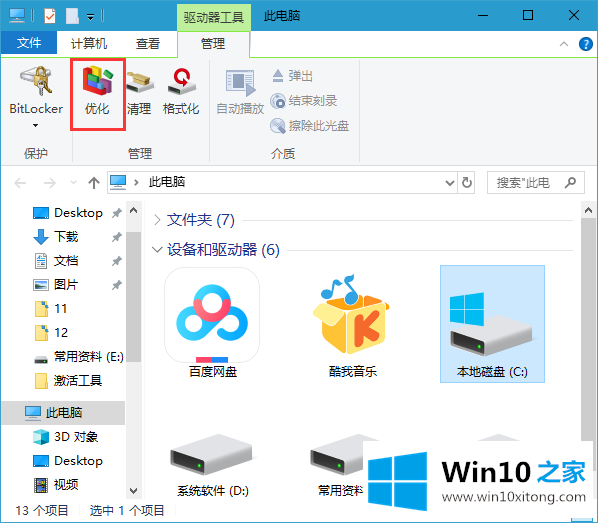
Task: Click the Properties quick access toolbar icon
Action: click(50, 16)
